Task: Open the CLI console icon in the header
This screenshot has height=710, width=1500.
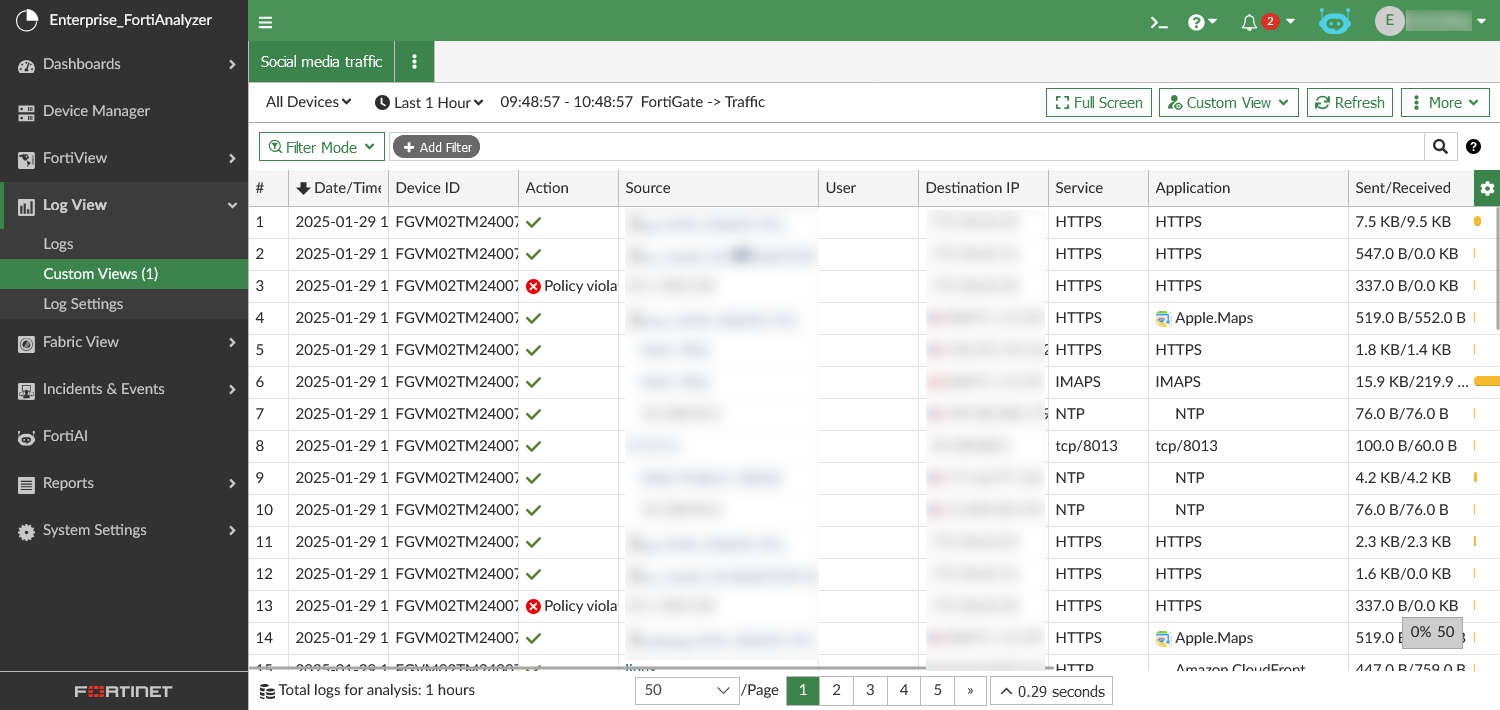Action: point(1158,21)
